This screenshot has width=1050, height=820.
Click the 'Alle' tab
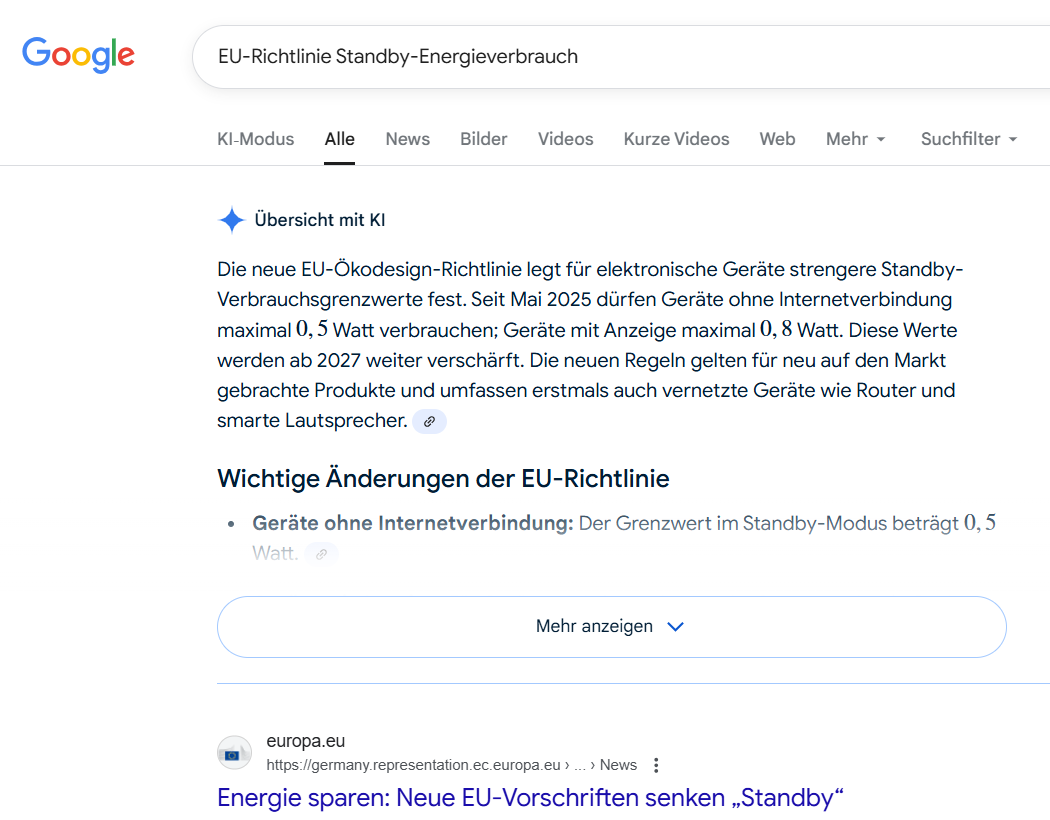tap(339, 139)
